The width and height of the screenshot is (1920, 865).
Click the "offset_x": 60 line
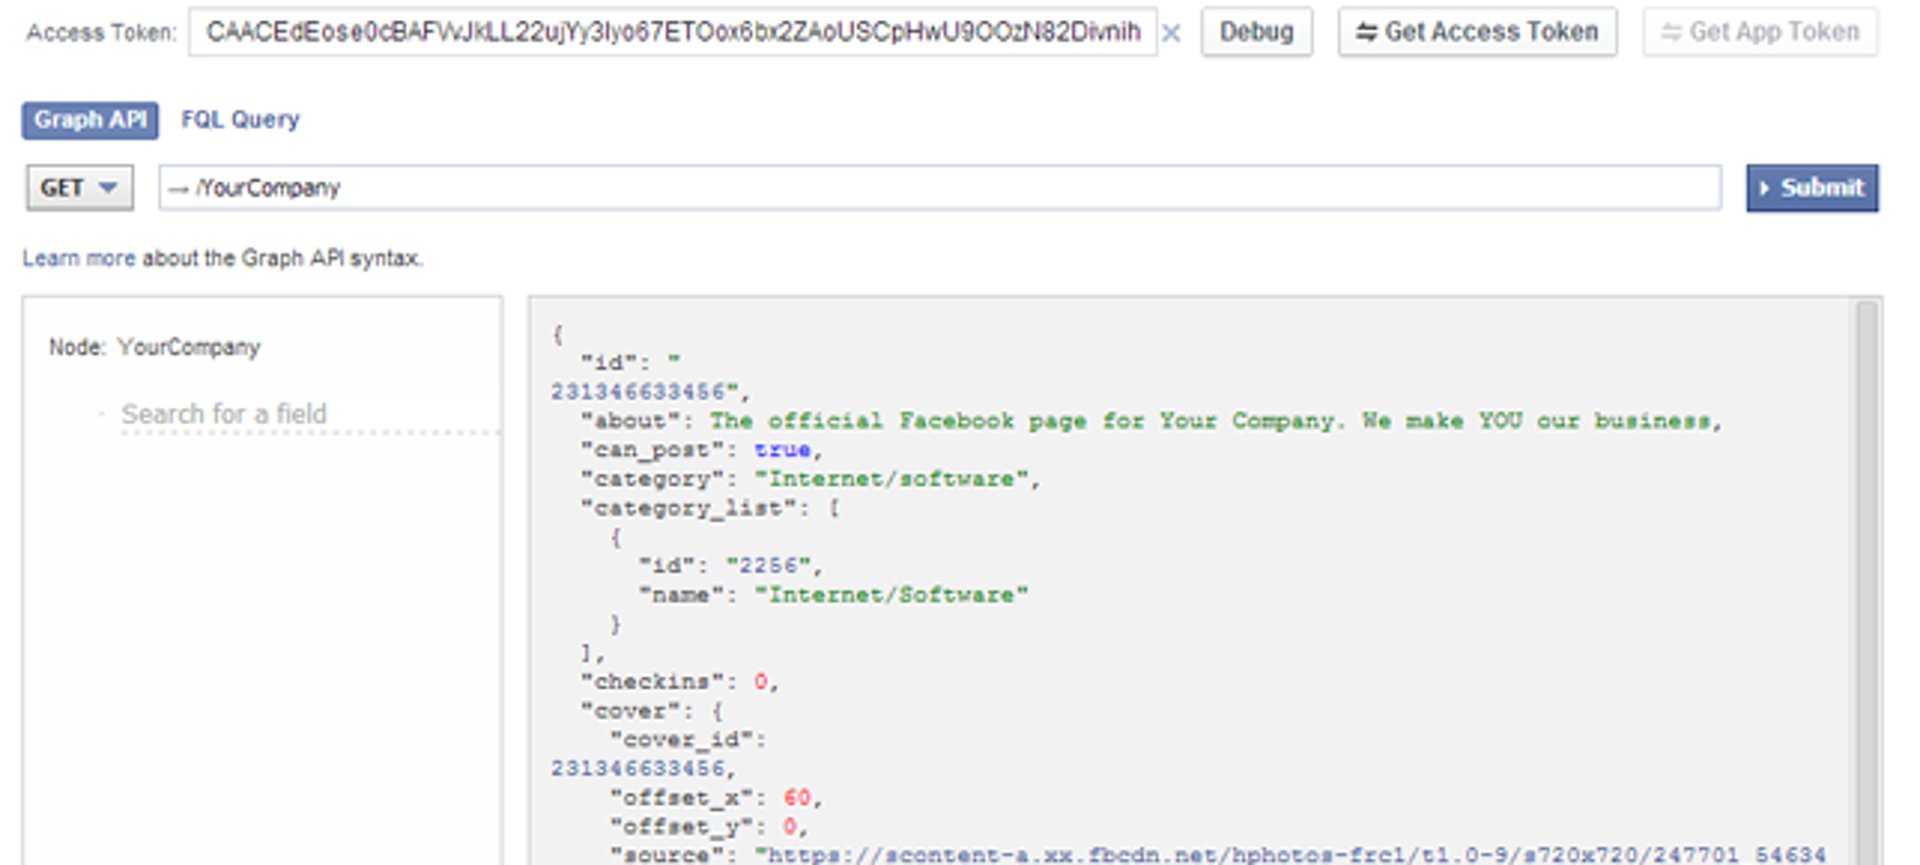point(716,798)
